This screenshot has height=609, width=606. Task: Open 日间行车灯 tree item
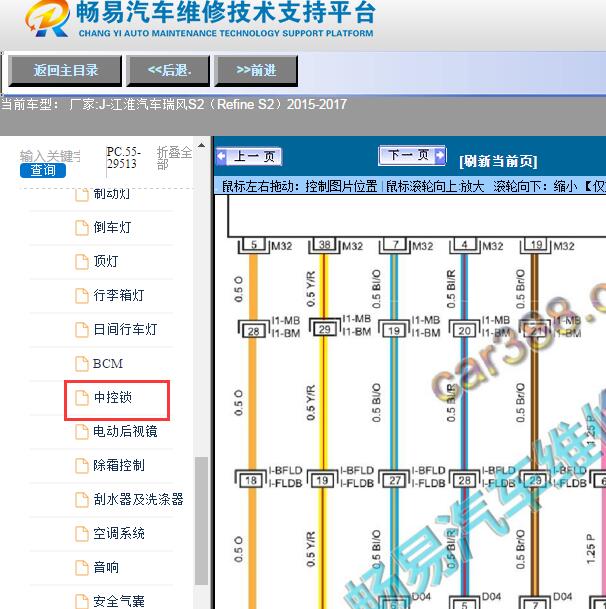click(x=125, y=329)
